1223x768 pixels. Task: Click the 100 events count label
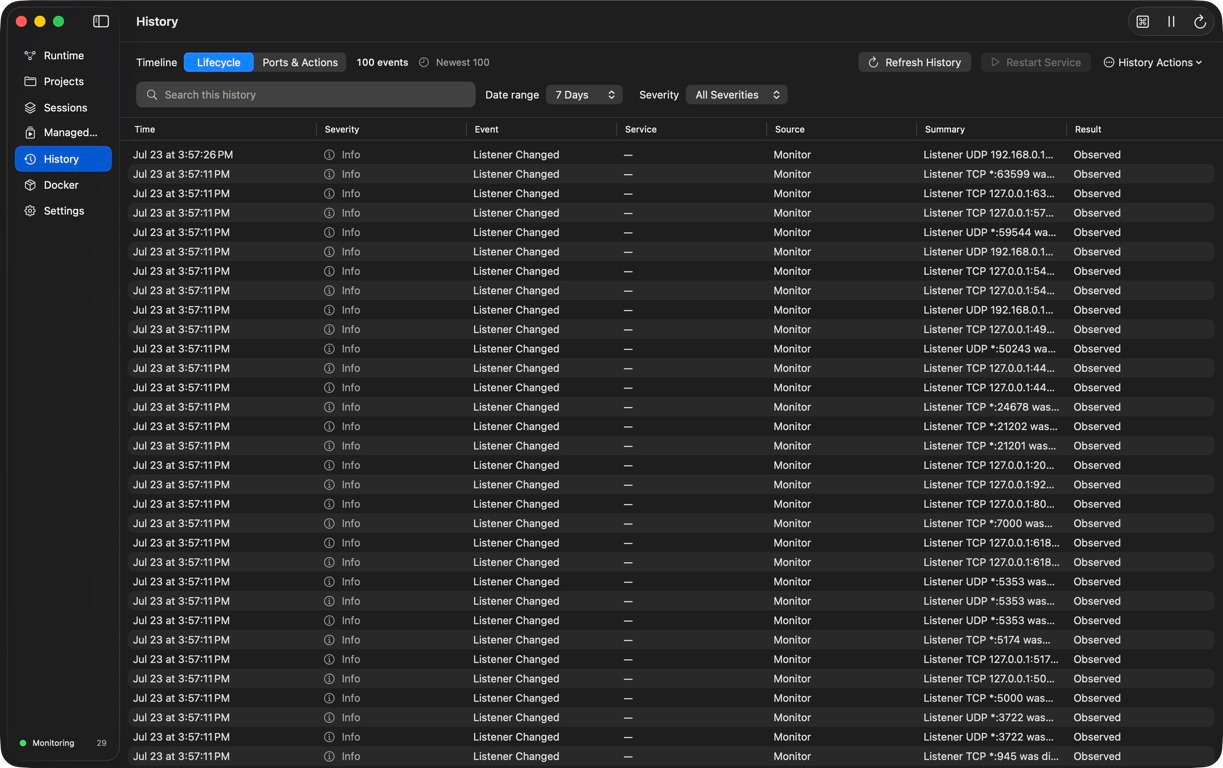[382, 62]
